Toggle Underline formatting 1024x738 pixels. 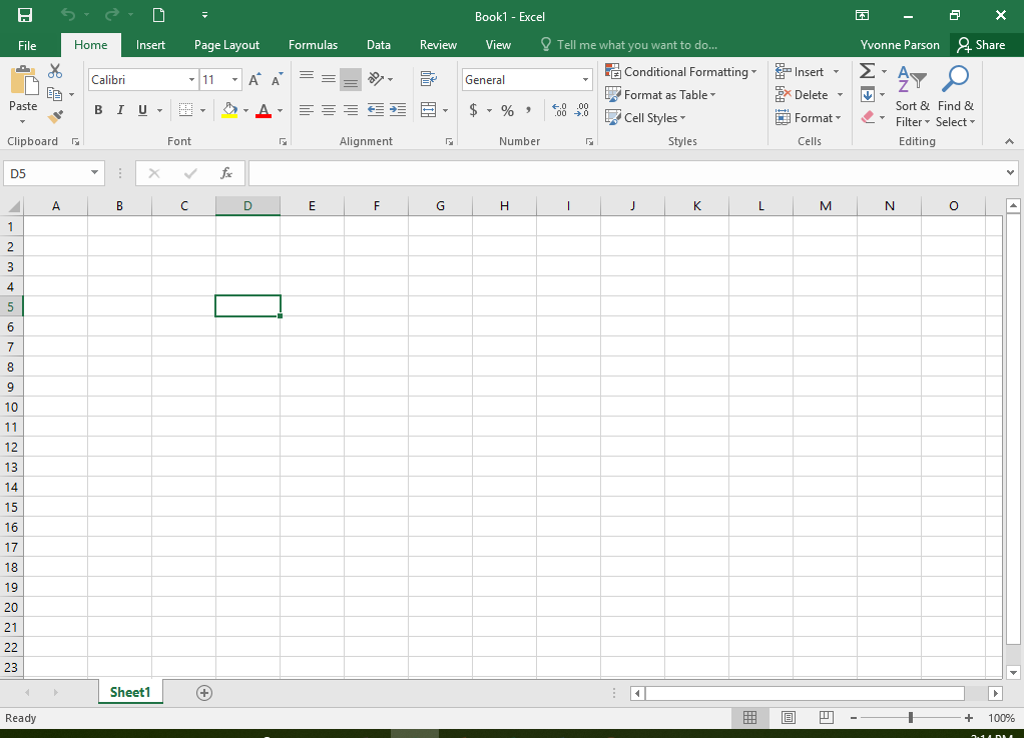pos(142,110)
